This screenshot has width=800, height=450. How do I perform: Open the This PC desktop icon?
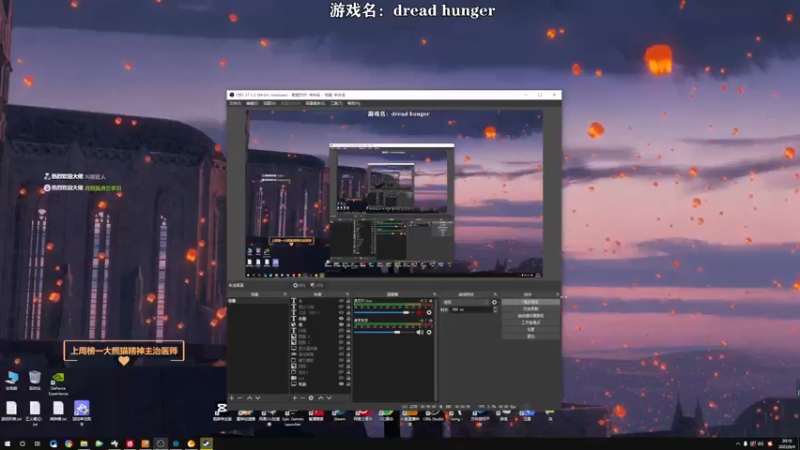(x=12, y=381)
